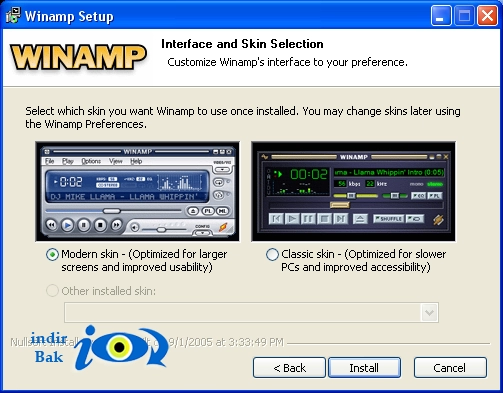Image resolution: width=503 pixels, height=393 pixels.
Task: Close the Winamp Setup window
Action: [x=487, y=15]
